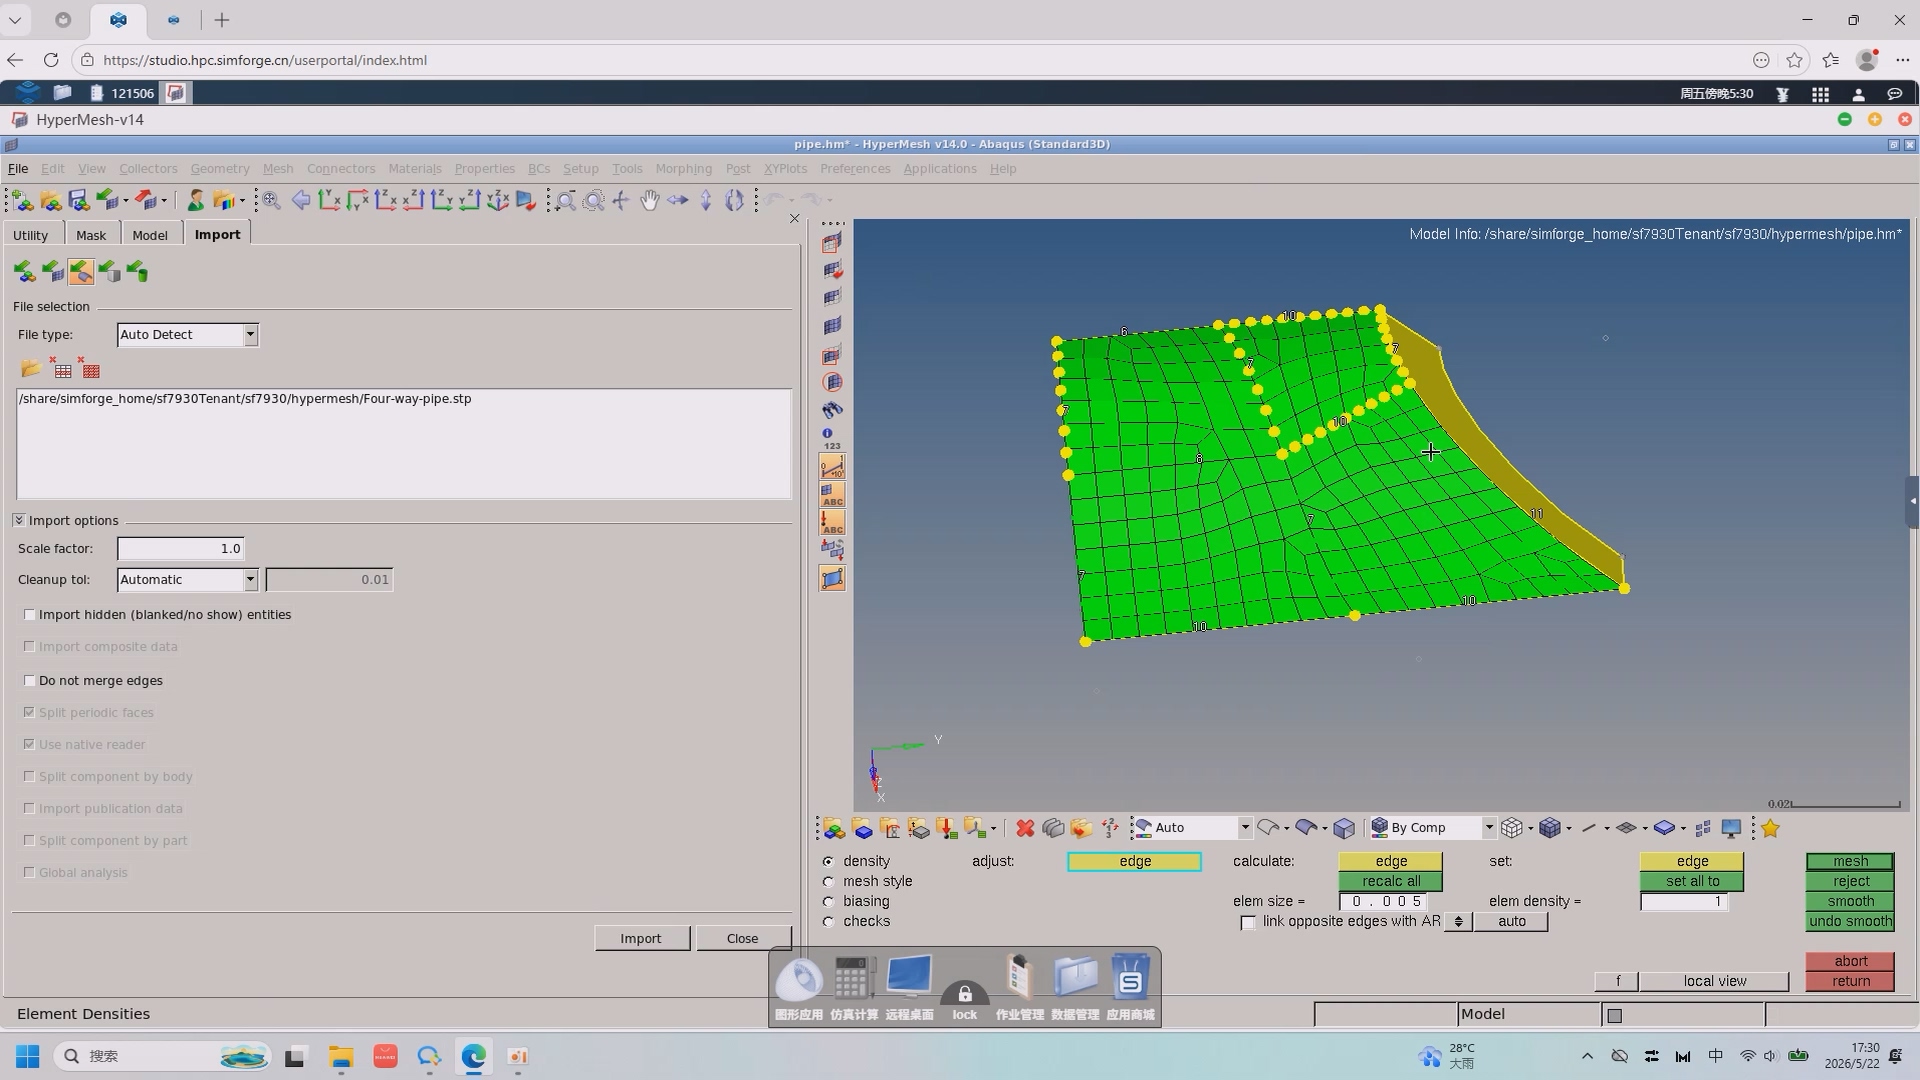Select the biasing radio button
This screenshot has width=1920, height=1080.
coord(828,902)
